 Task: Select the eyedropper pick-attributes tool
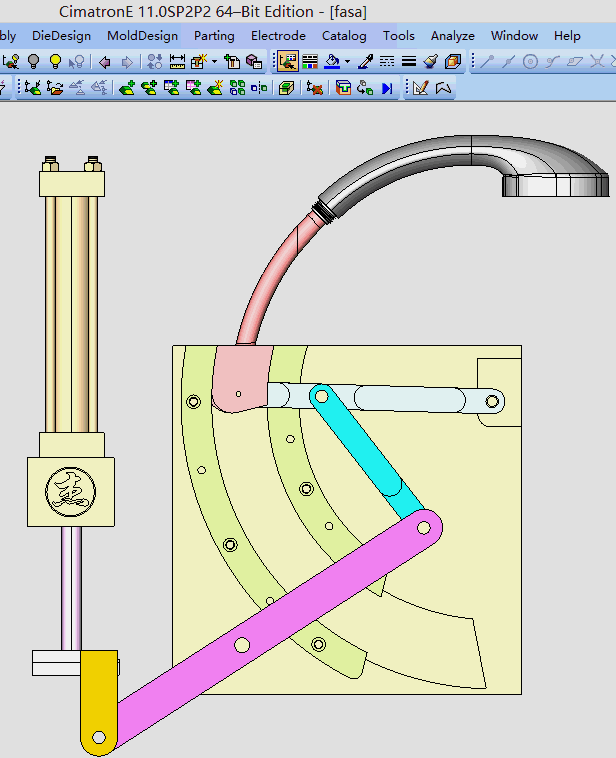pos(366,62)
